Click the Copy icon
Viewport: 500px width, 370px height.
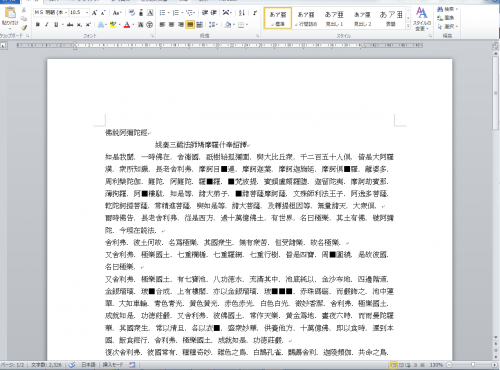coord(24,19)
